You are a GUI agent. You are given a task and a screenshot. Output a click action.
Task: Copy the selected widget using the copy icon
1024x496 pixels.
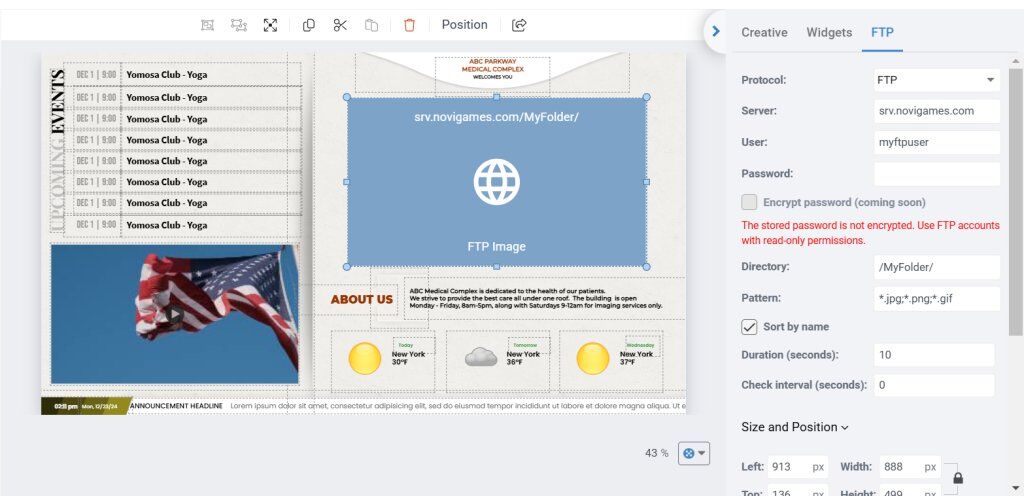tap(309, 25)
